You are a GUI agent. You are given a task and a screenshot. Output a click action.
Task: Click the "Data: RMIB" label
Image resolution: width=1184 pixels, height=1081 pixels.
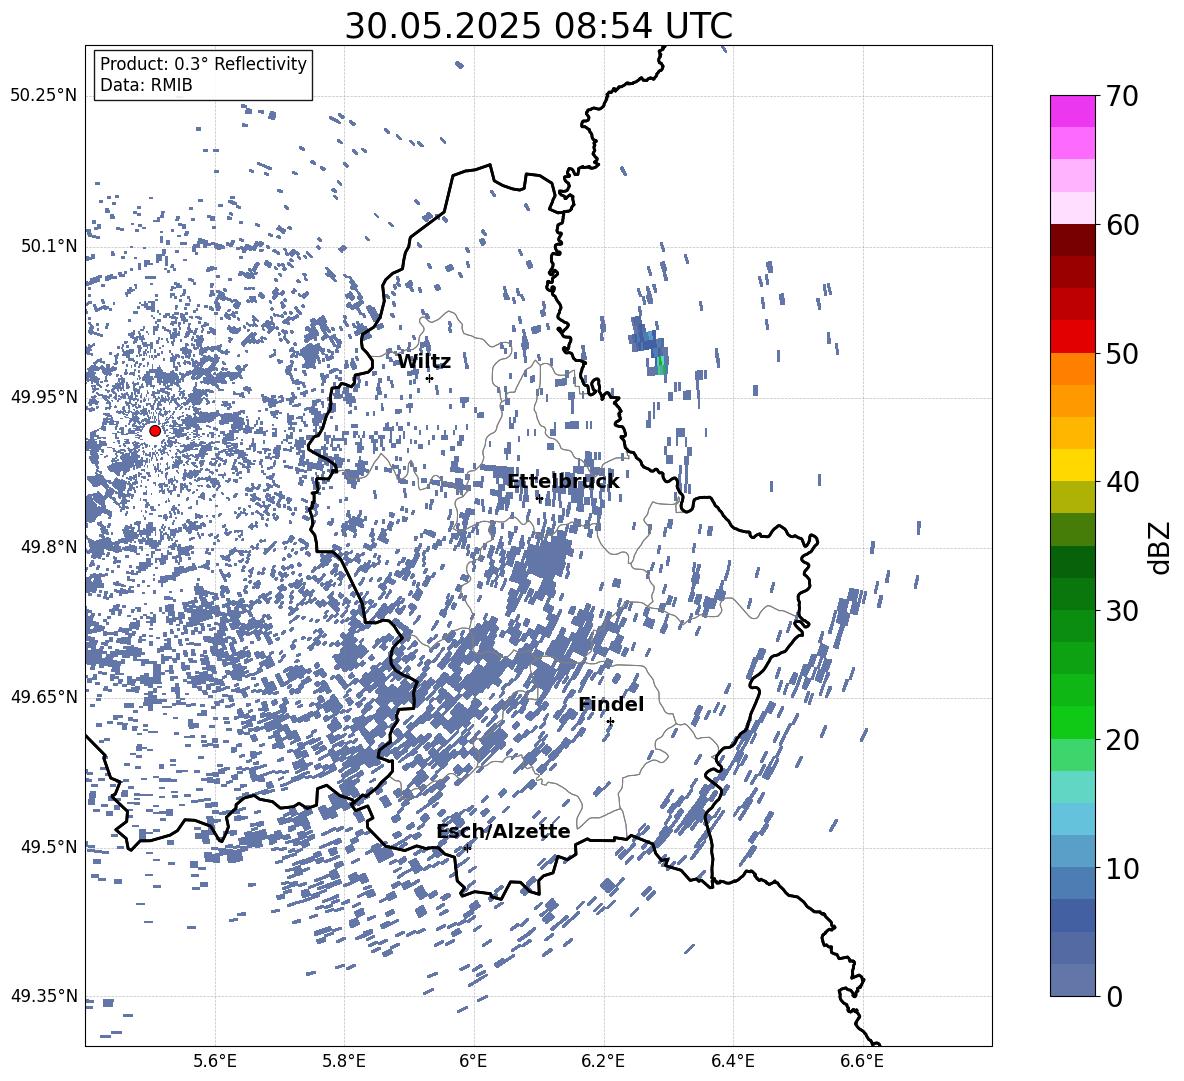(x=146, y=85)
